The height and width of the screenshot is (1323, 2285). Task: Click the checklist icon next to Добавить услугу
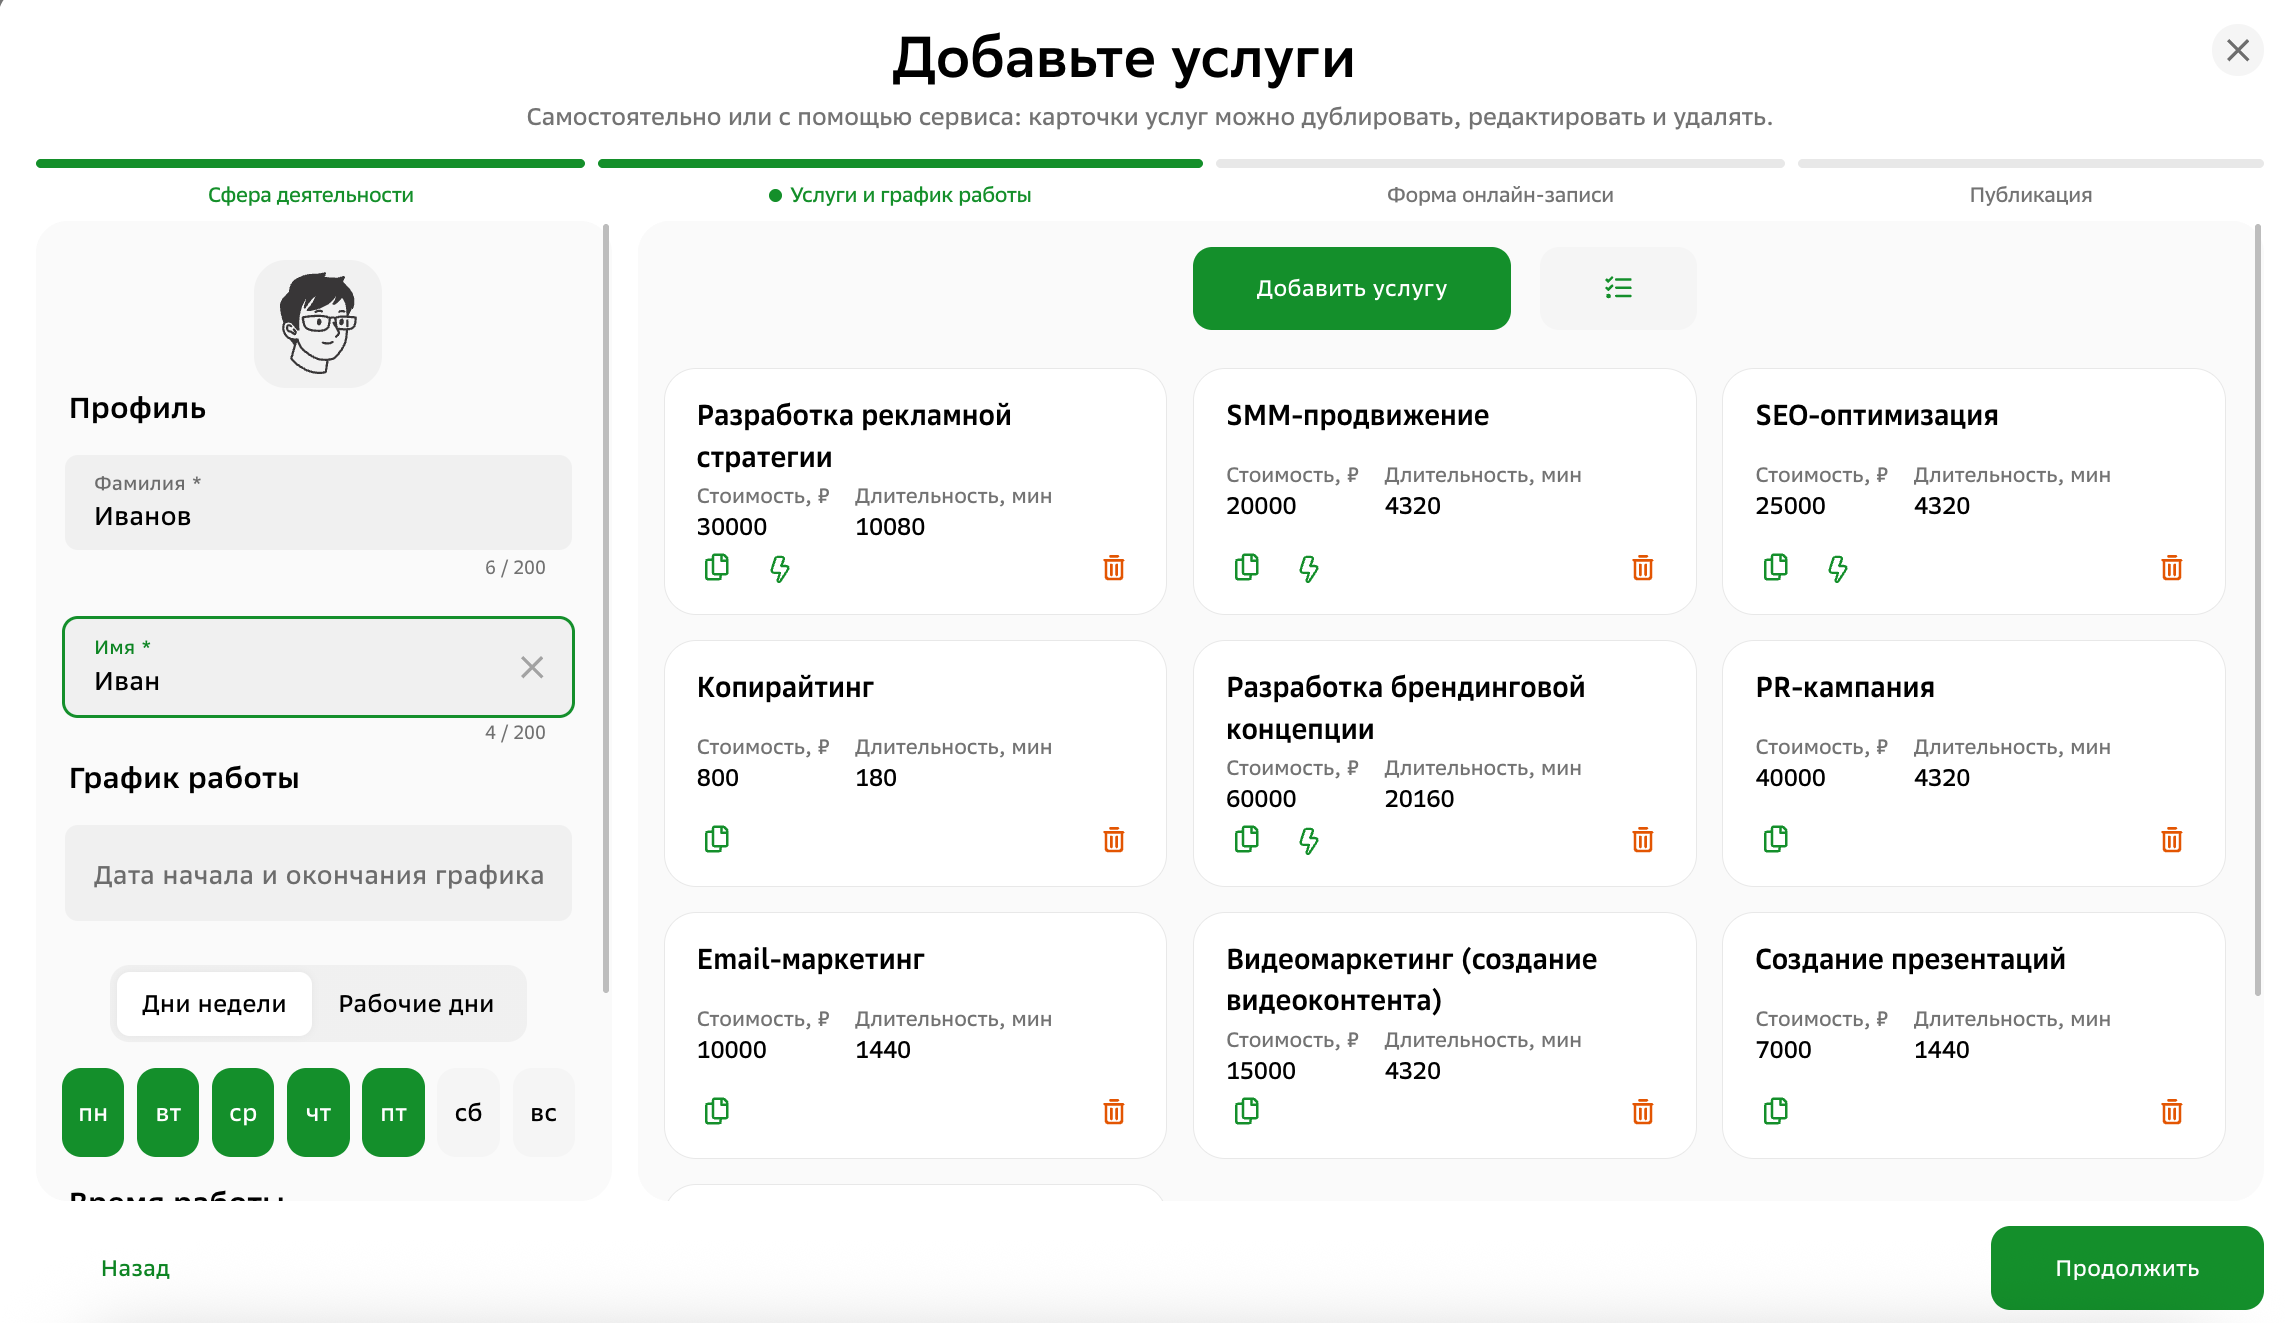(x=1618, y=288)
